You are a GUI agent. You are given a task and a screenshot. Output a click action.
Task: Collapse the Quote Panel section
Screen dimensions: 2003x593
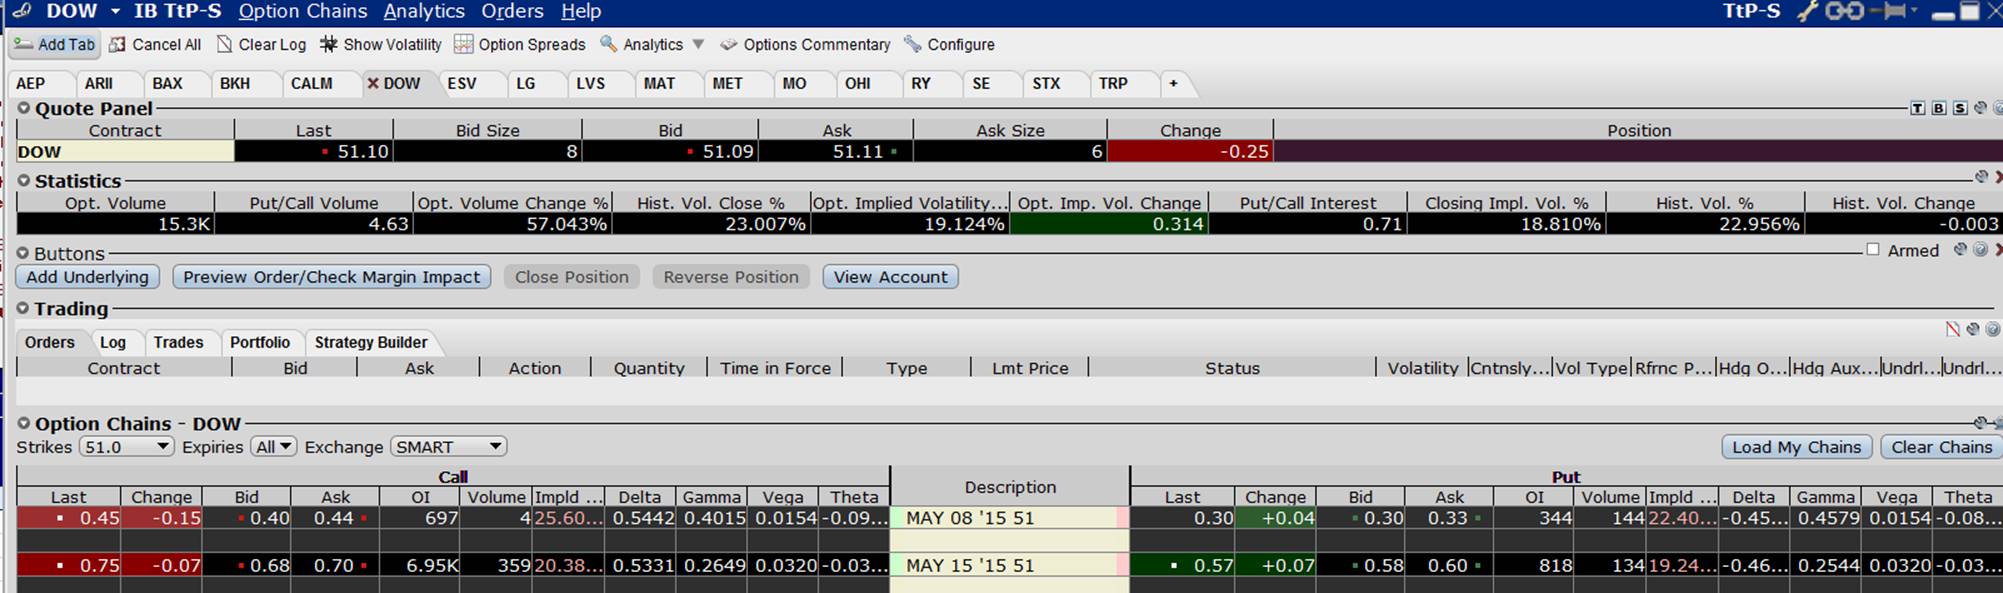click(x=24, y=108)
